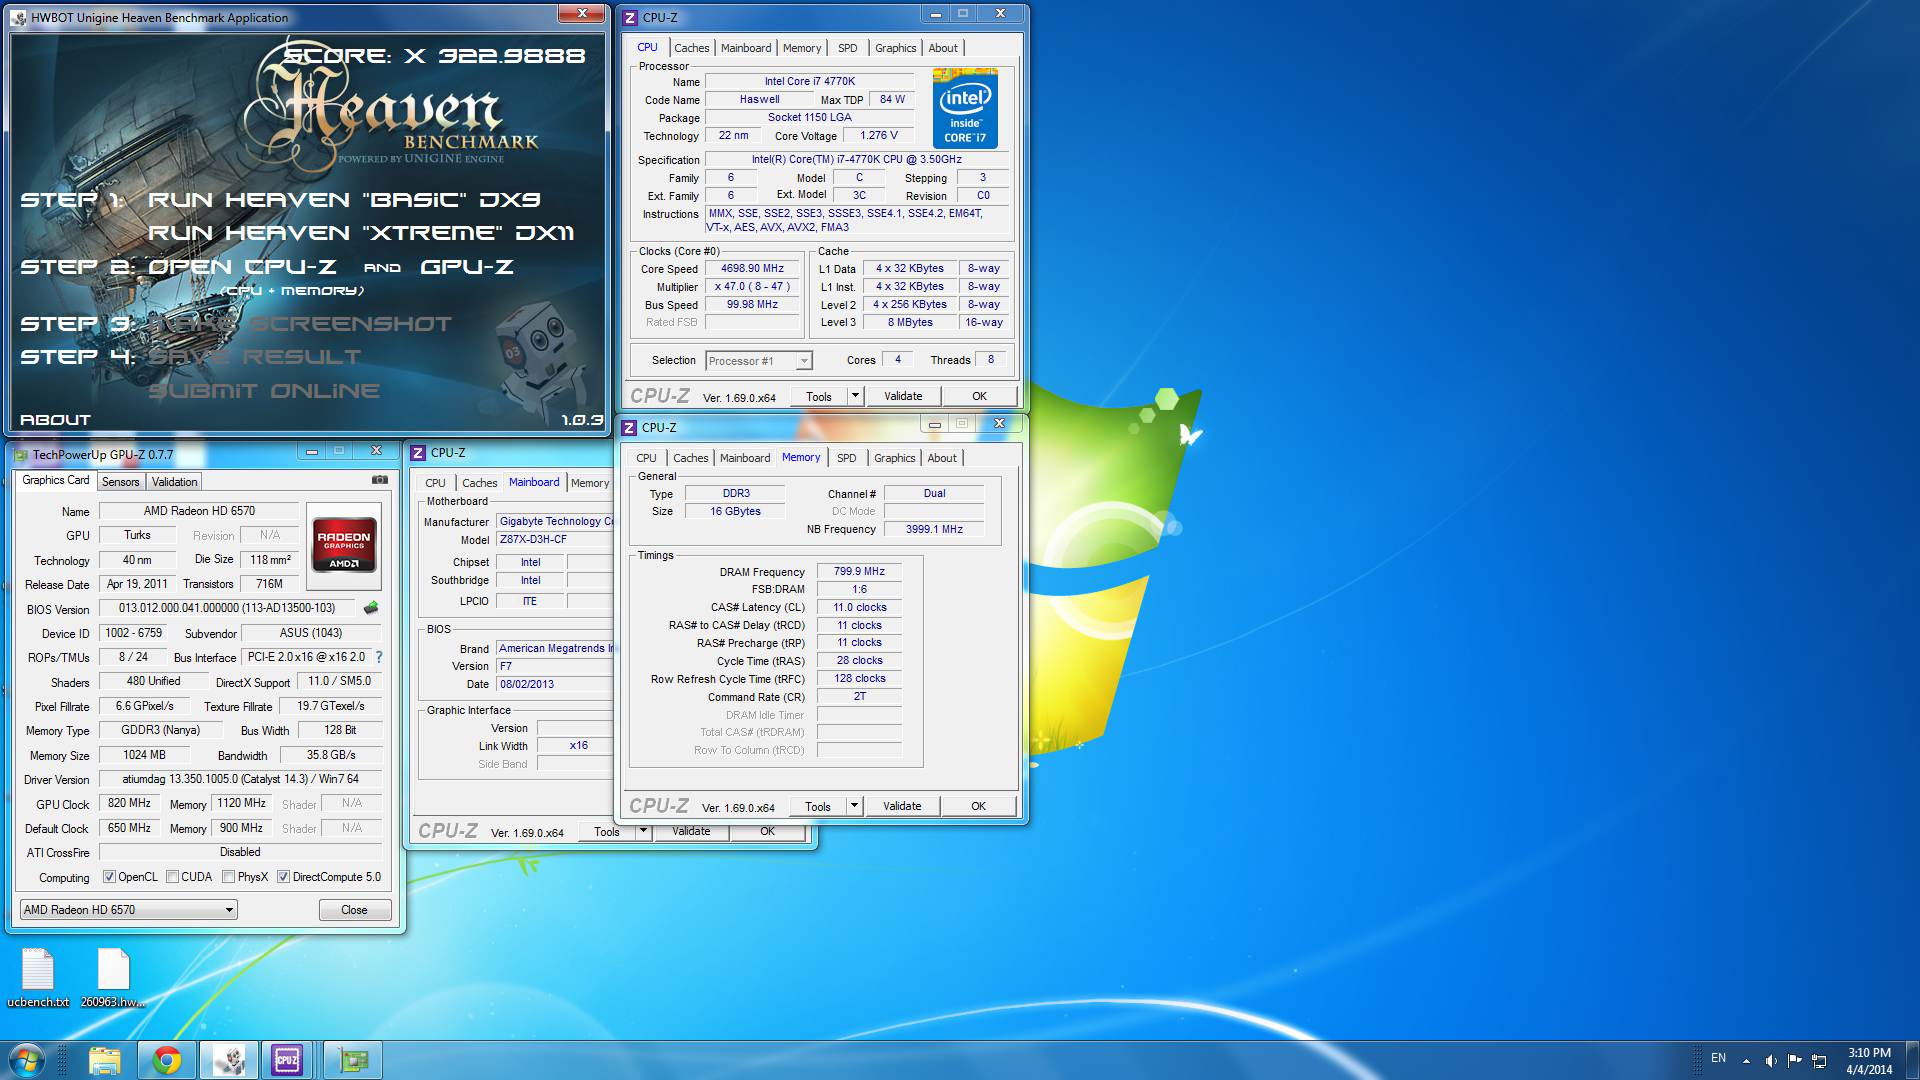The height and width of the screenshot is (1080, 1920).
Task: Click Take Screenshot step in Heaven Benchmark
Action: (299, 324)
